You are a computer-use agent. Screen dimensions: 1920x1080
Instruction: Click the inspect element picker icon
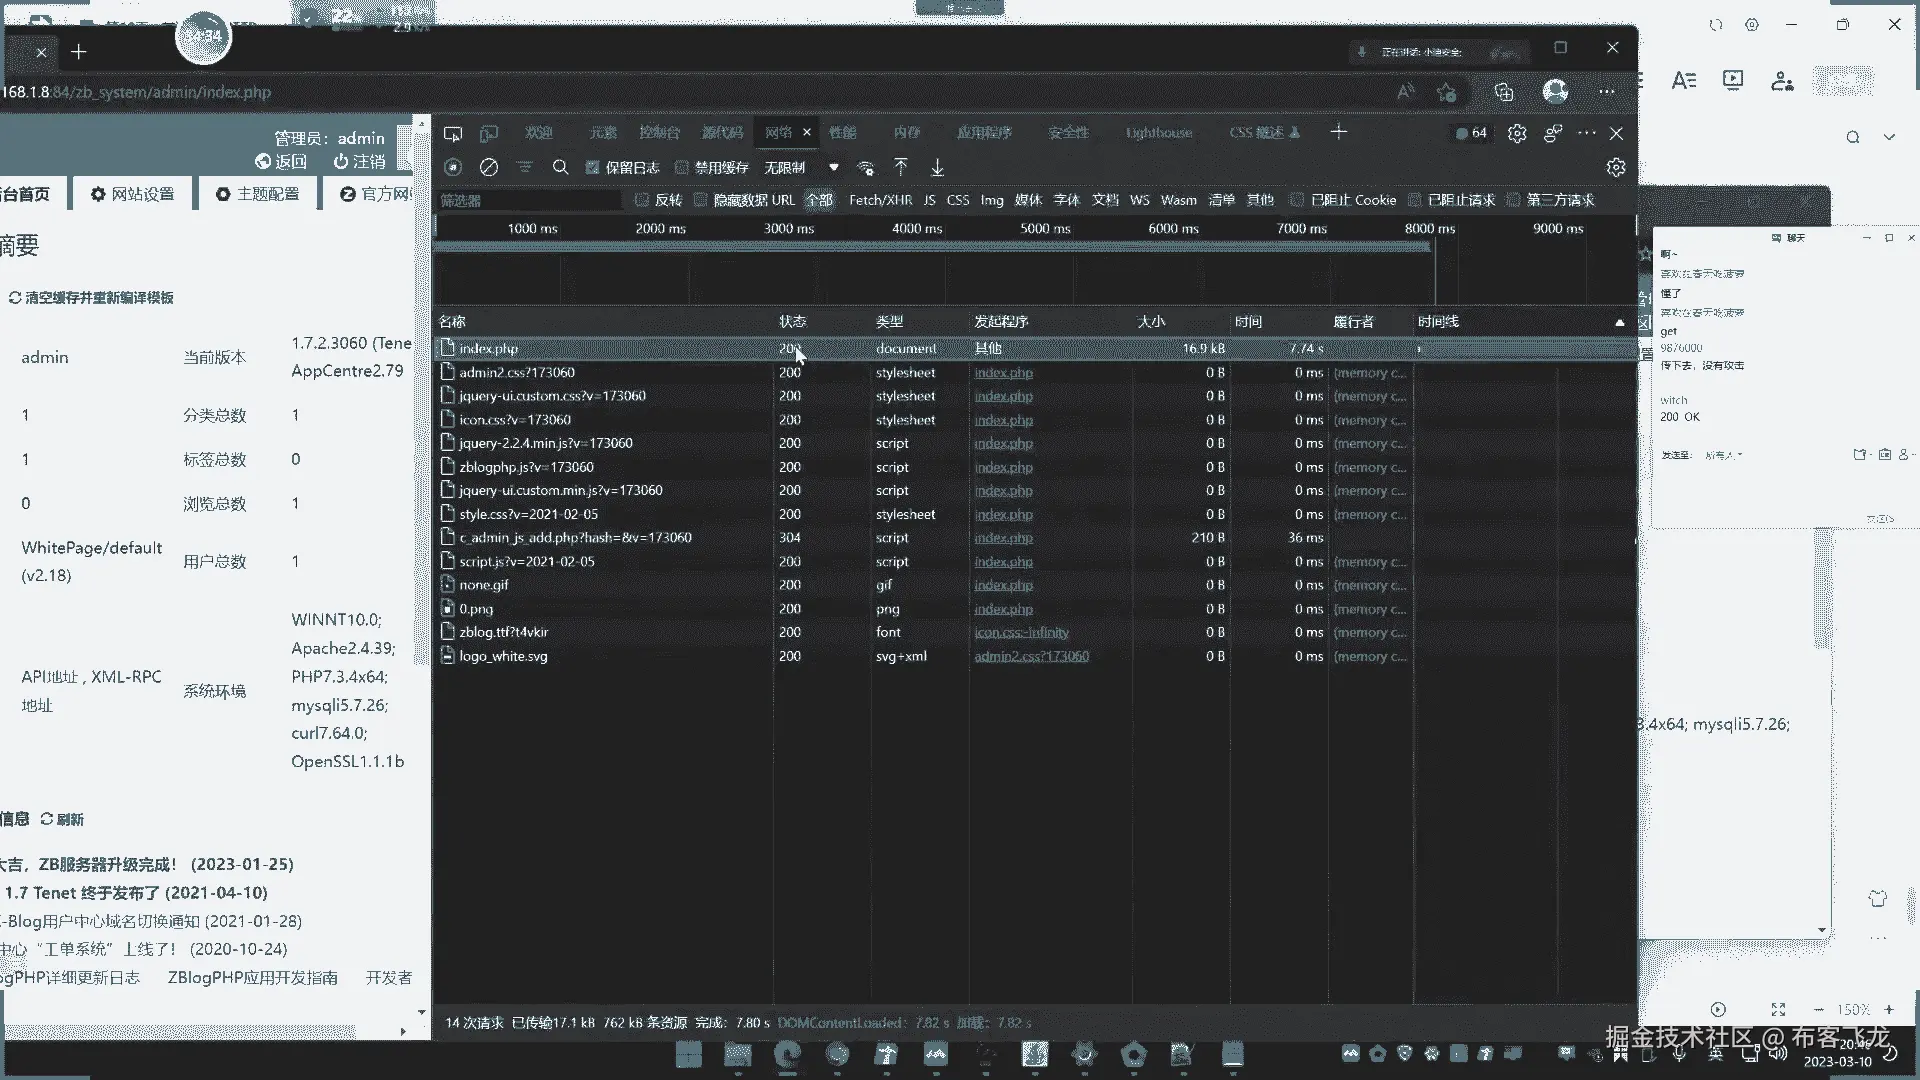(453, 133)
